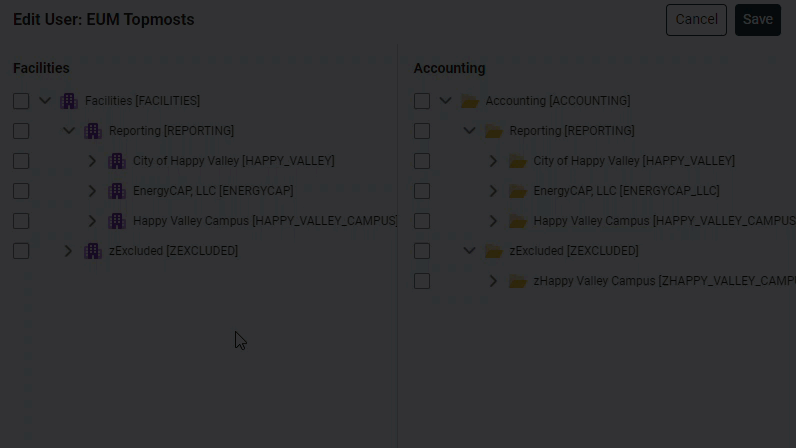Click the Accounting root folder icon
This screenshot has width=796, height=448.
click(470, 101)
